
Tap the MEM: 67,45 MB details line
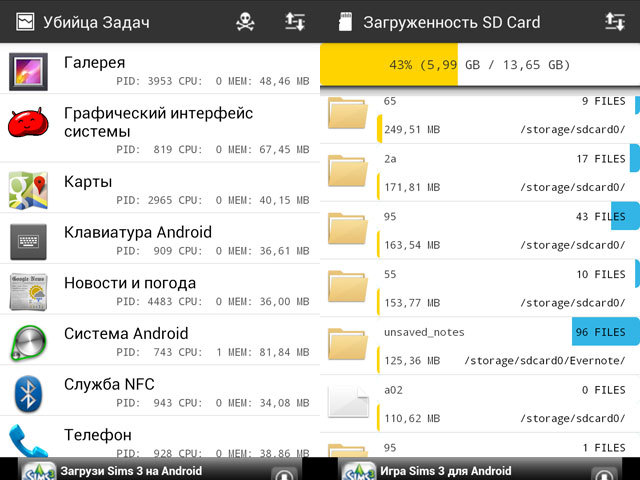point(213,150)
